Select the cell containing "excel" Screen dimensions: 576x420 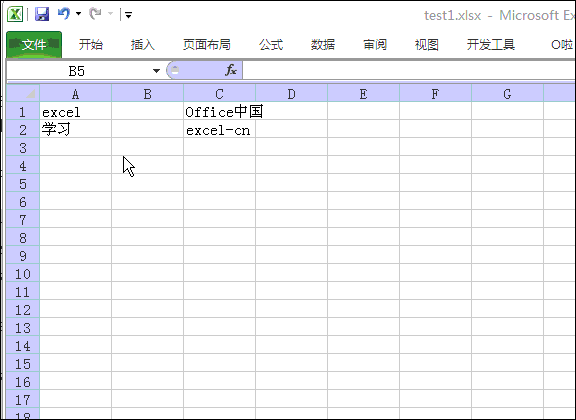[75, 112]
